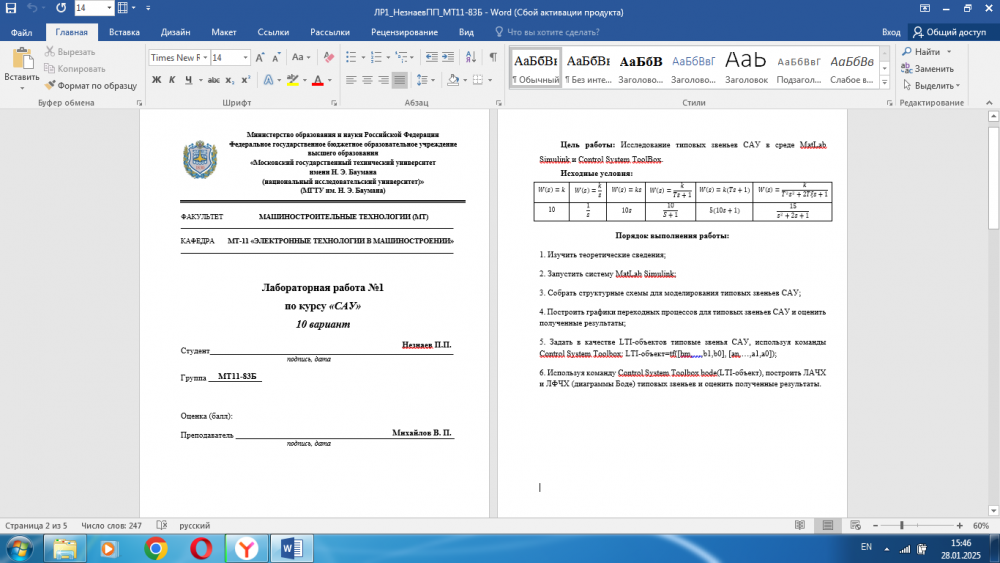Switch to the Рецензирование tab
This screenshot has width=1000, height=563.
click(403, 32)
